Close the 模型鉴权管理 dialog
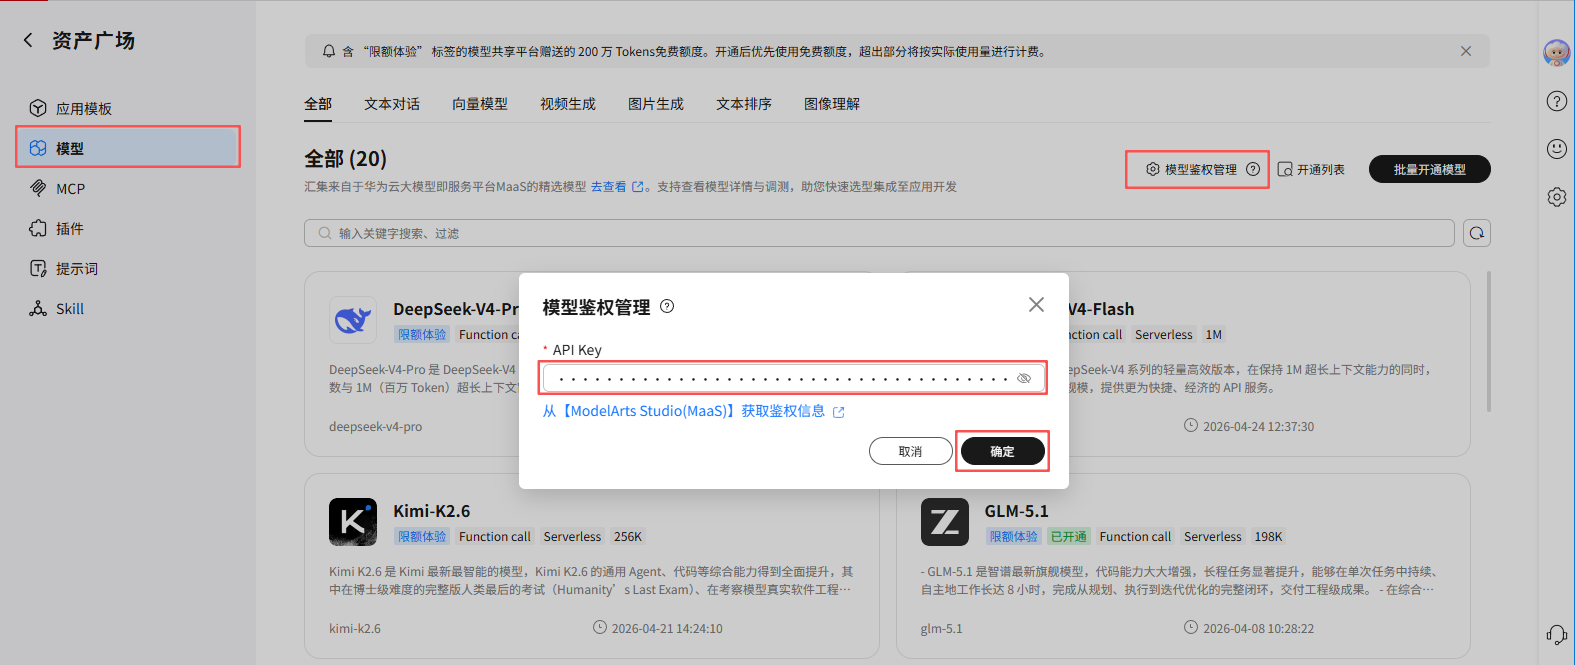Image resolution: width=1575 pixels, height=665 pixels. tap(1036, 304)
